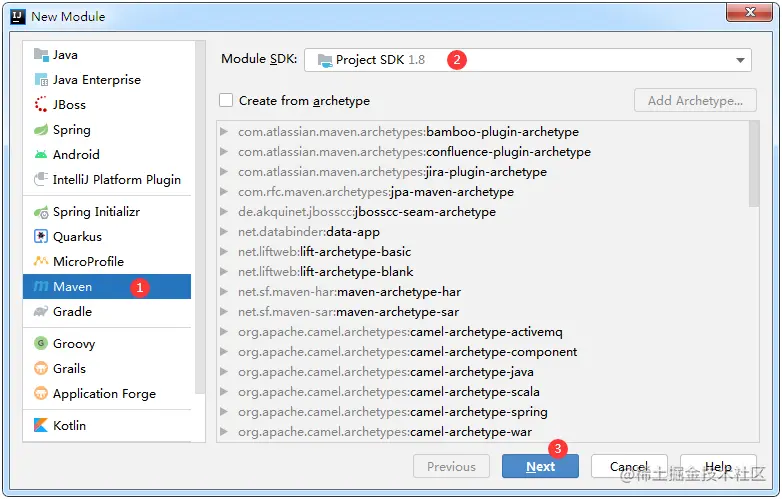This screenshot has height=499, width=782.
Task: Select IntelliJ Platform Plugin type
Action: click(x=107, y=179)
